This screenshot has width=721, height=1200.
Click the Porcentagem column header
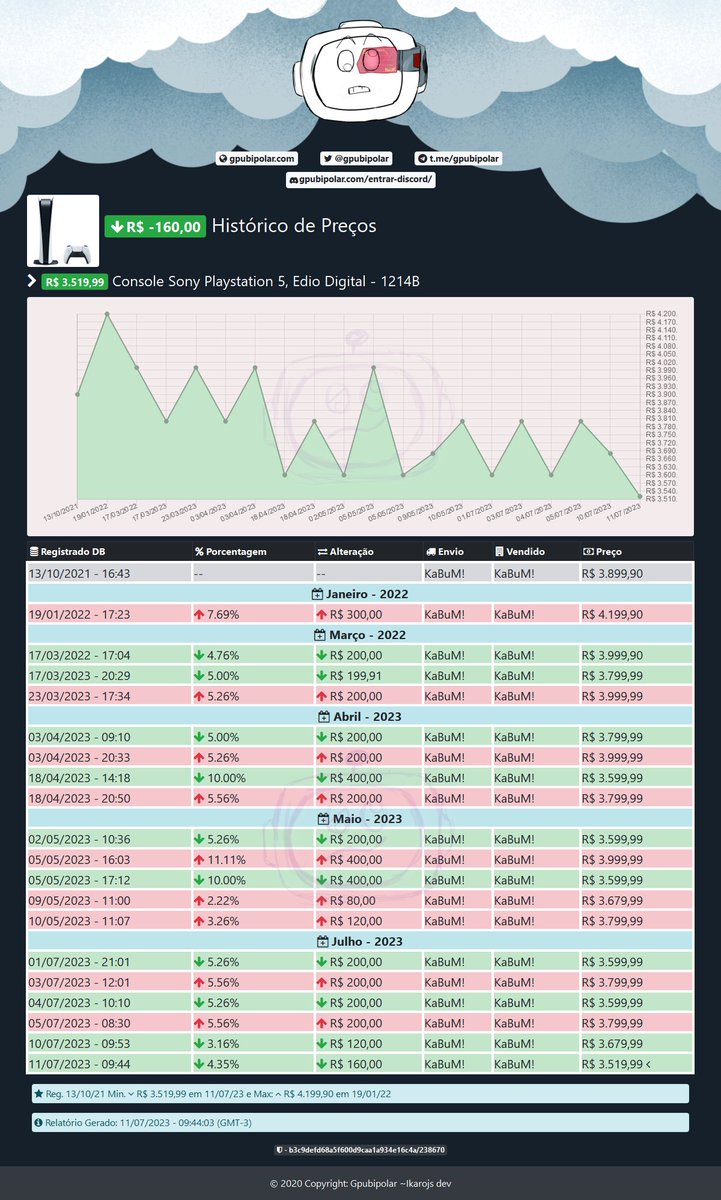pos(252,551)
